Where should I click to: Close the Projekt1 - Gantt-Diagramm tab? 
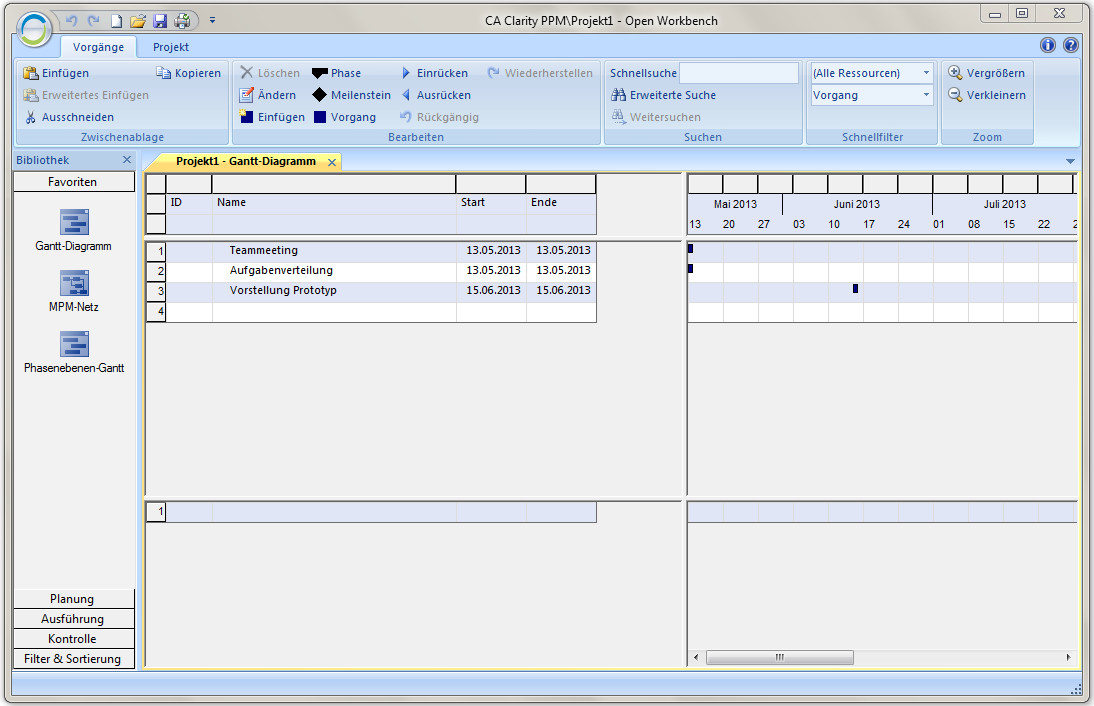332,163
